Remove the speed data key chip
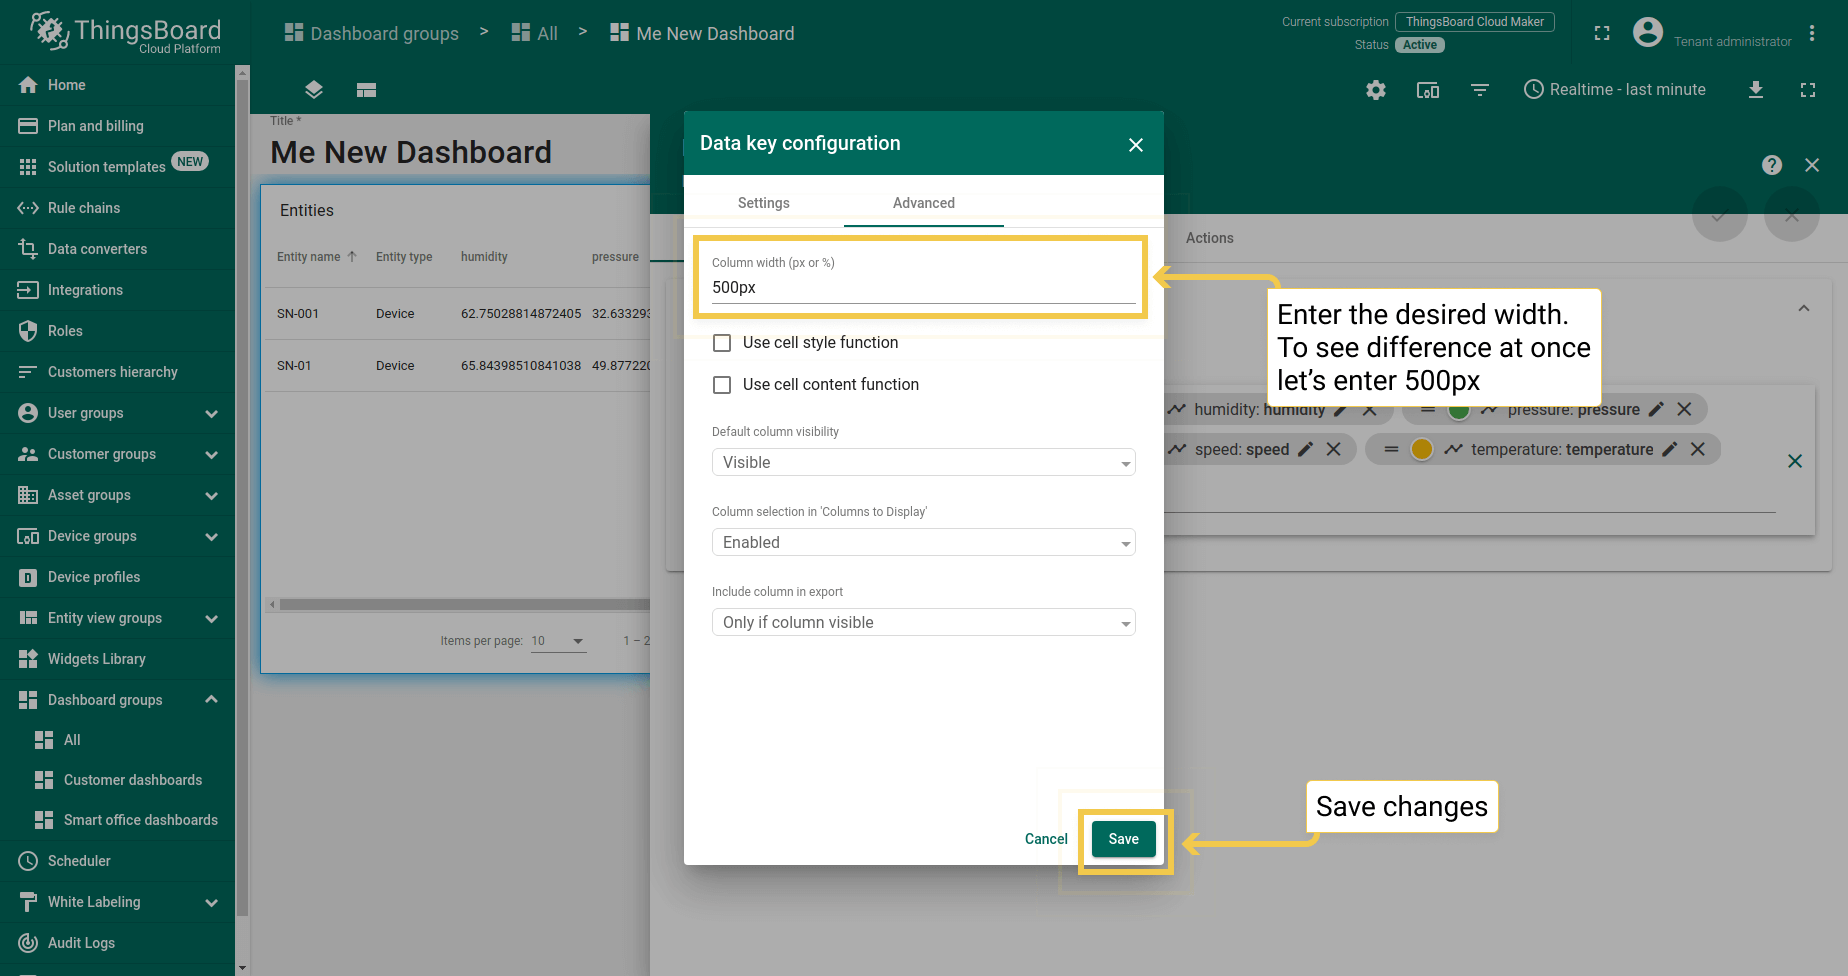The width and height of the screenshot is (1848, 976). point(1333,450)
